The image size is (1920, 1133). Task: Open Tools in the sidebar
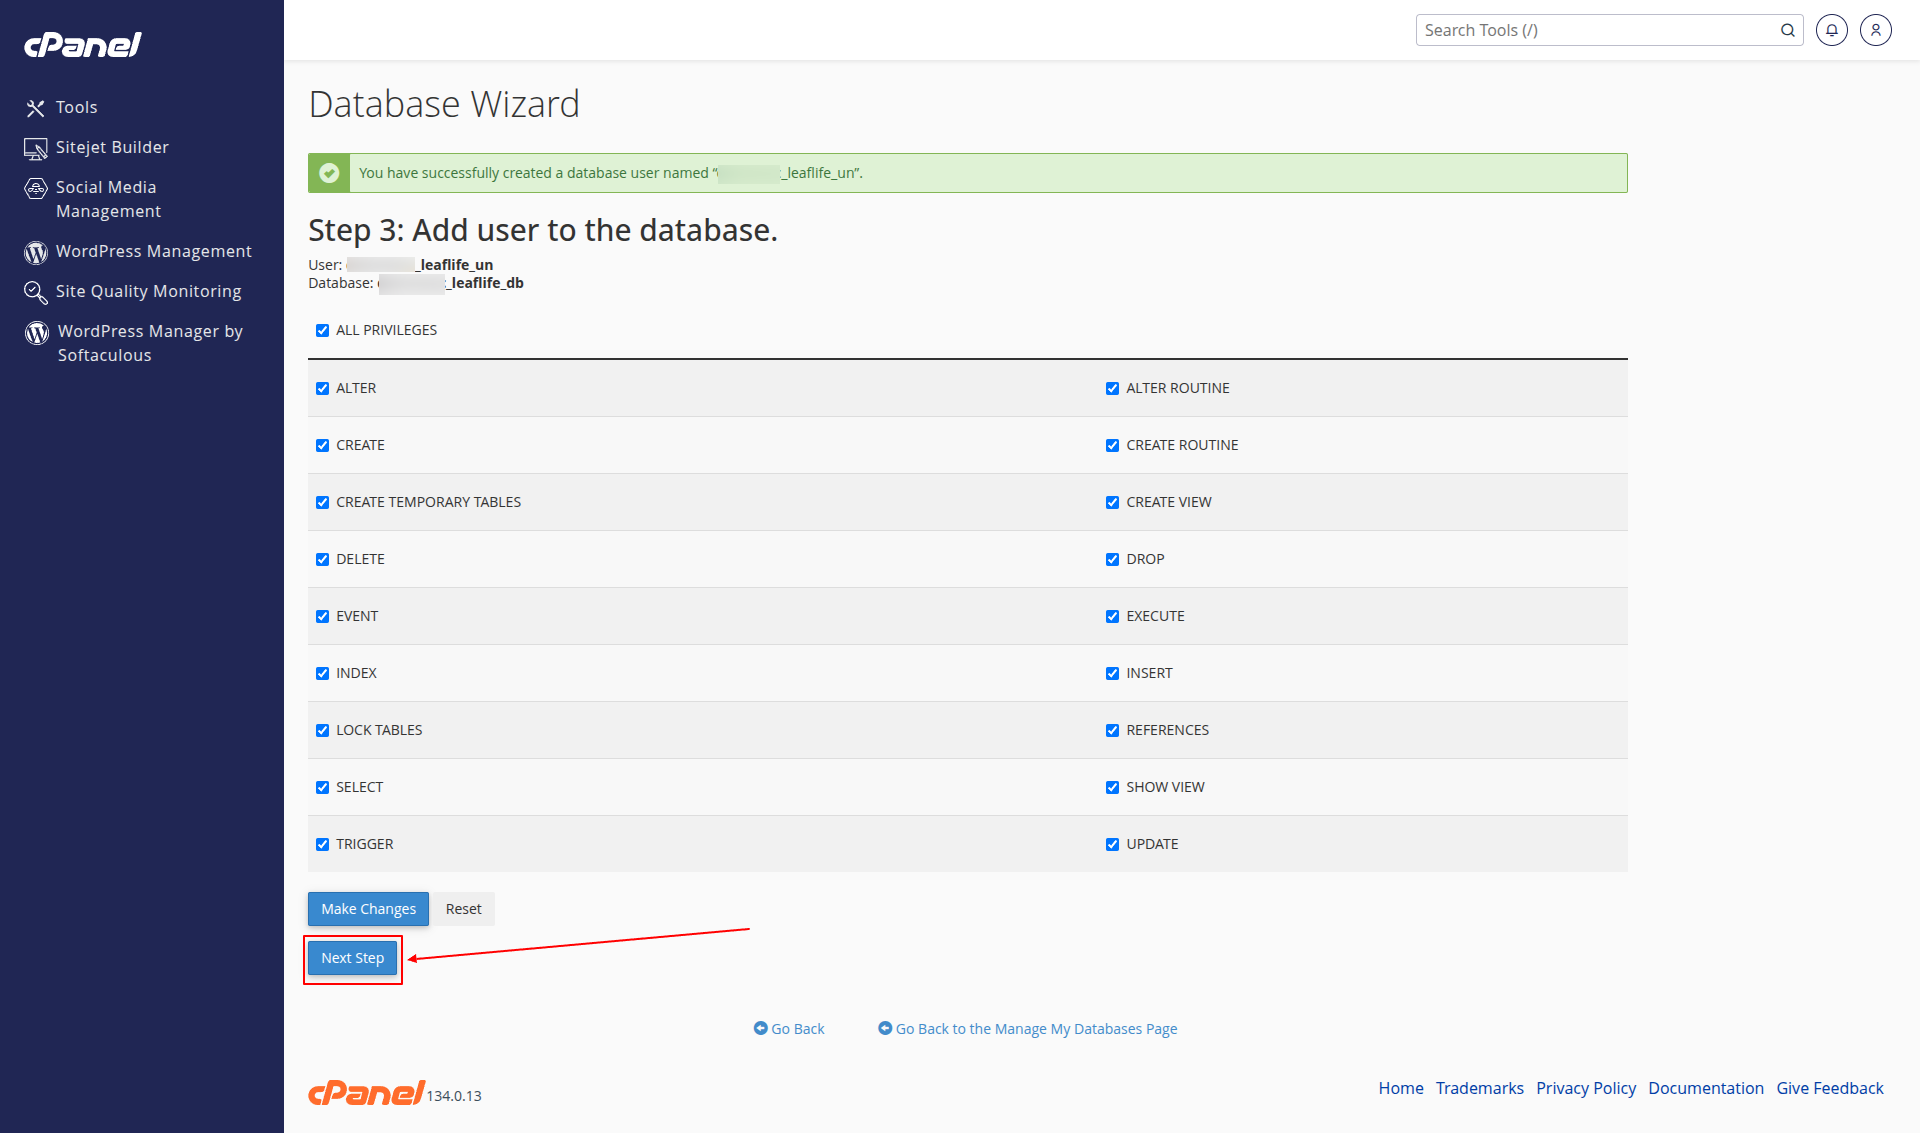click(77, 107)
